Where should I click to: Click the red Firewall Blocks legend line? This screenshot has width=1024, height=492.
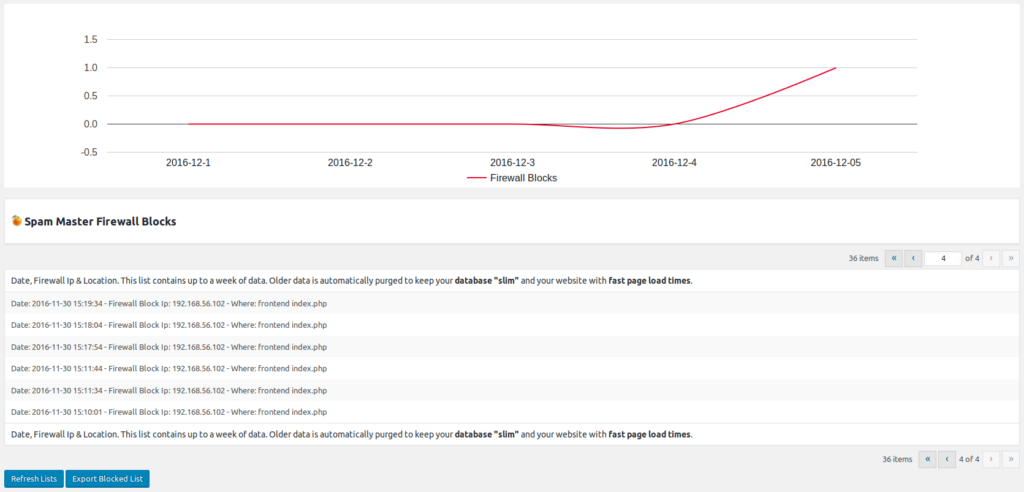tap(476, 178)
